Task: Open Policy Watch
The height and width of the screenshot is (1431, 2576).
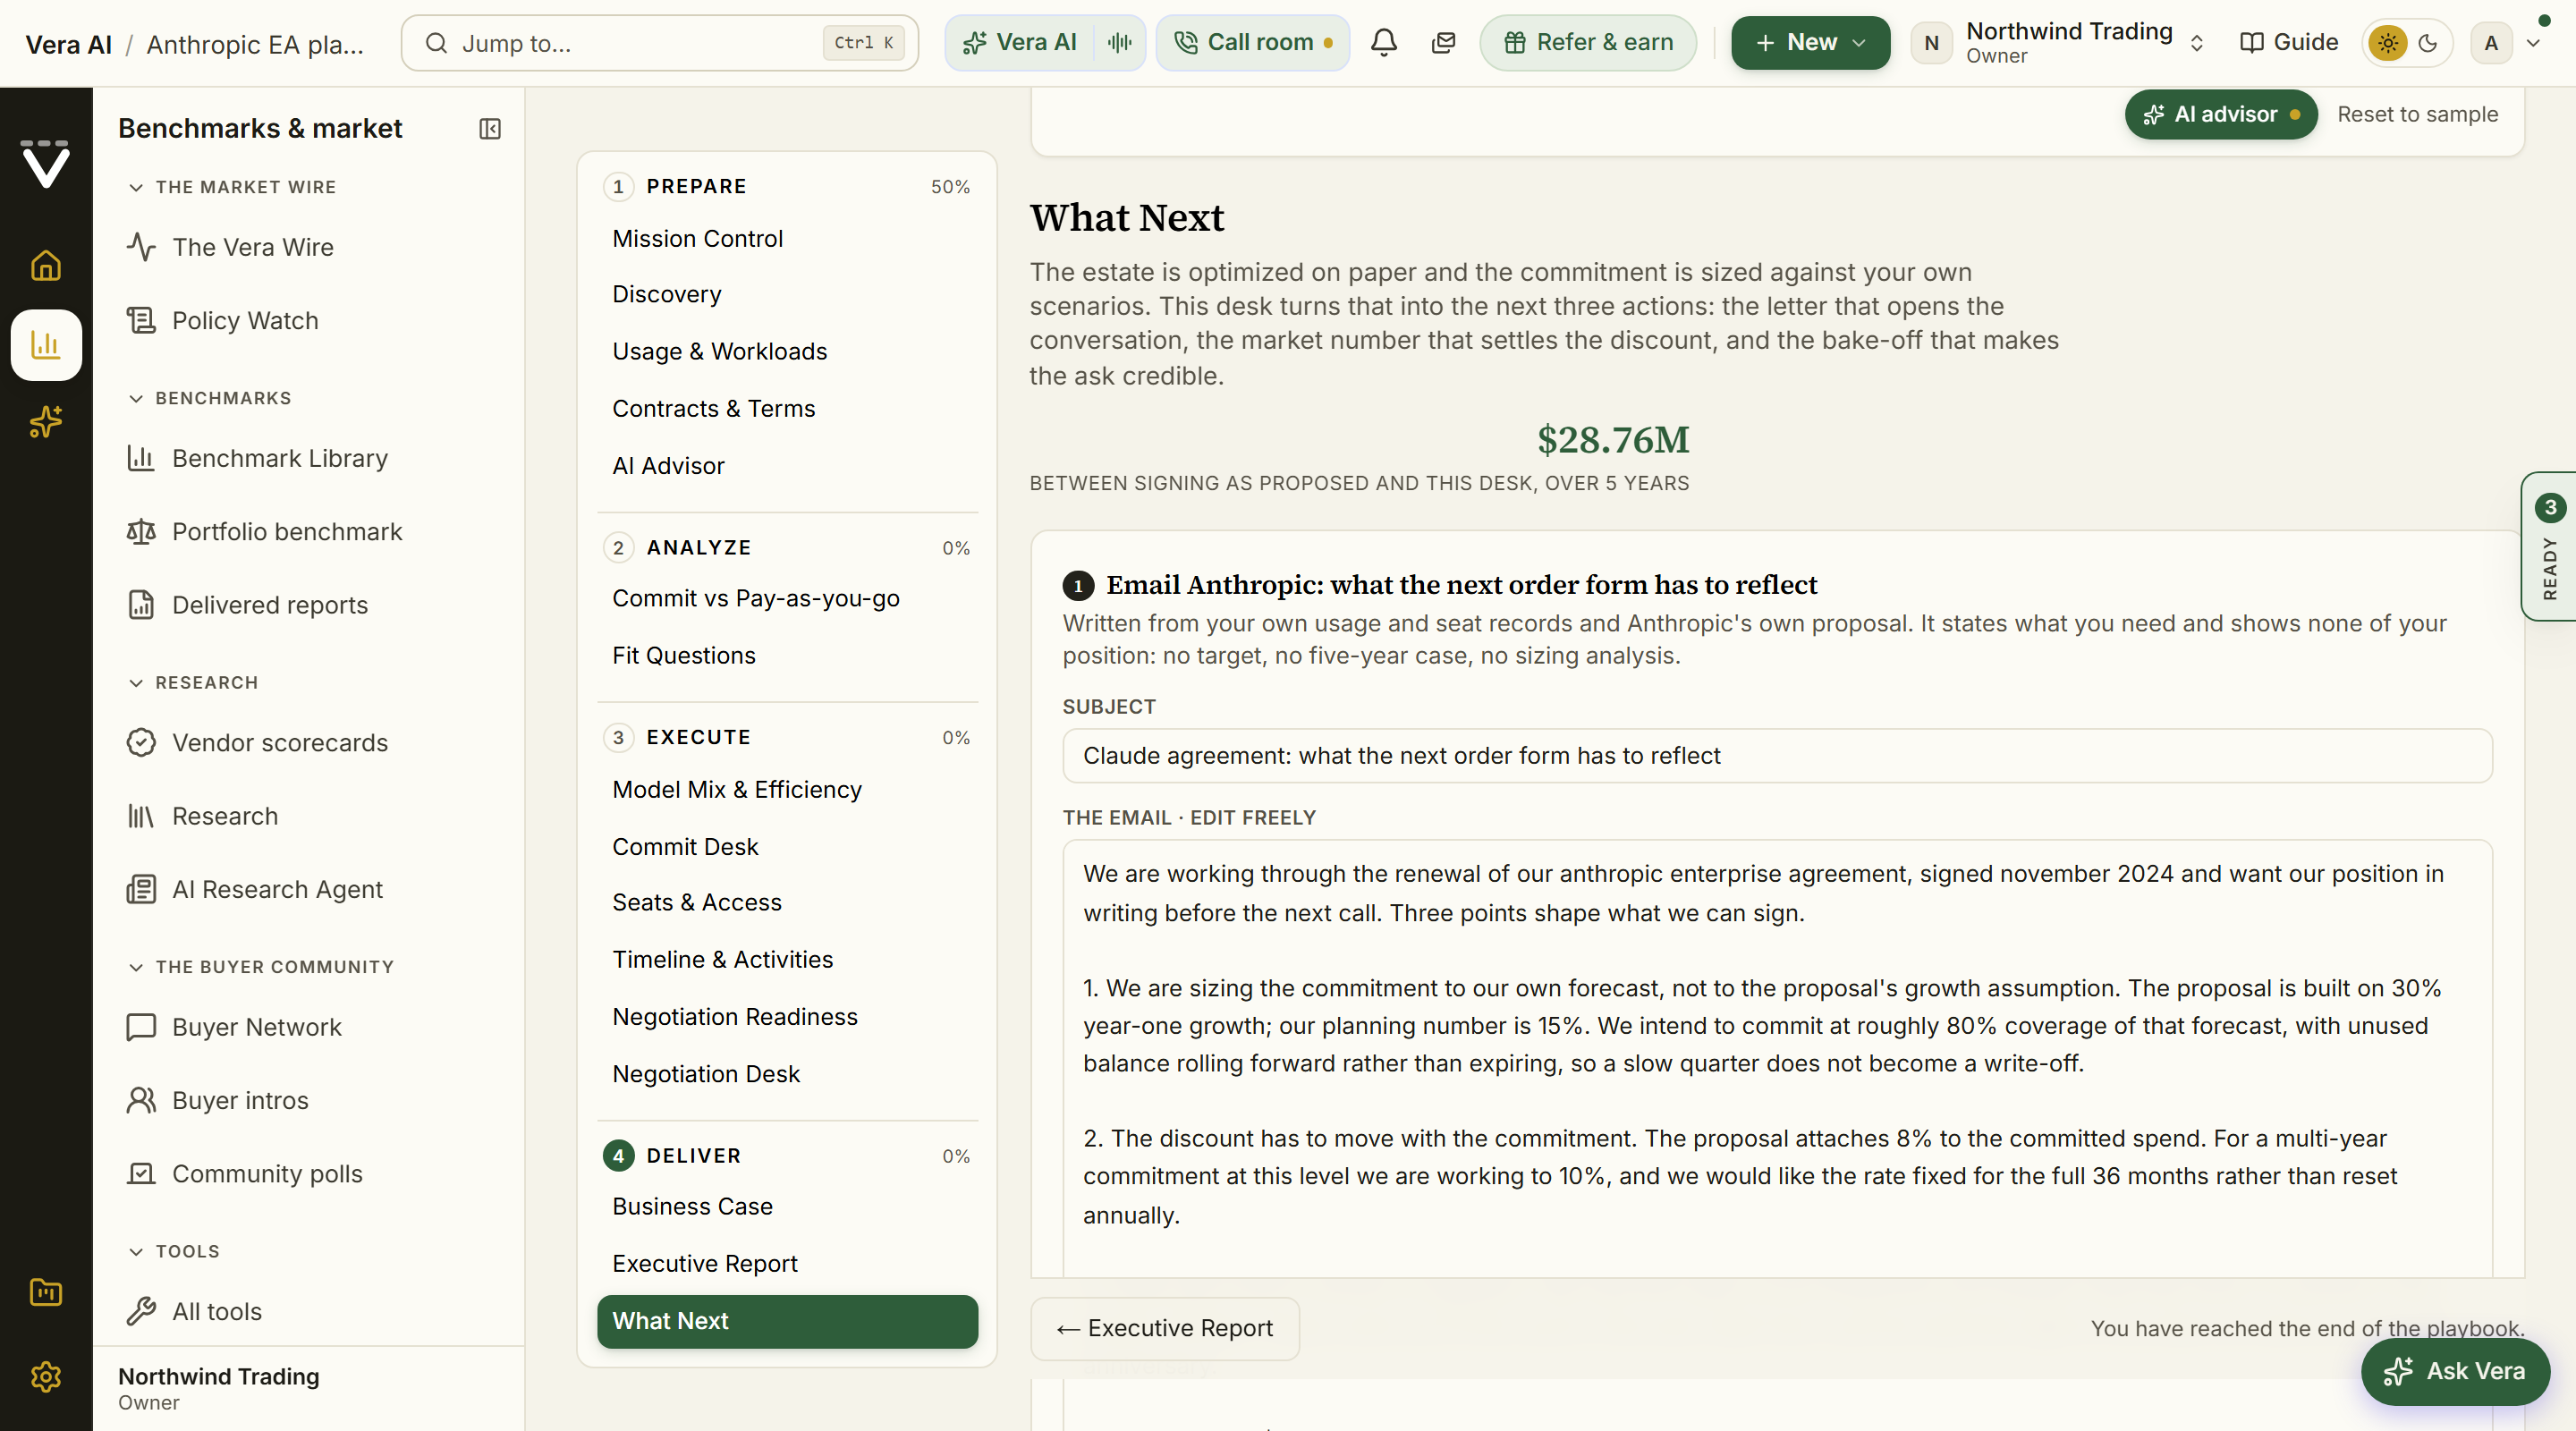Action: (310, 320)
